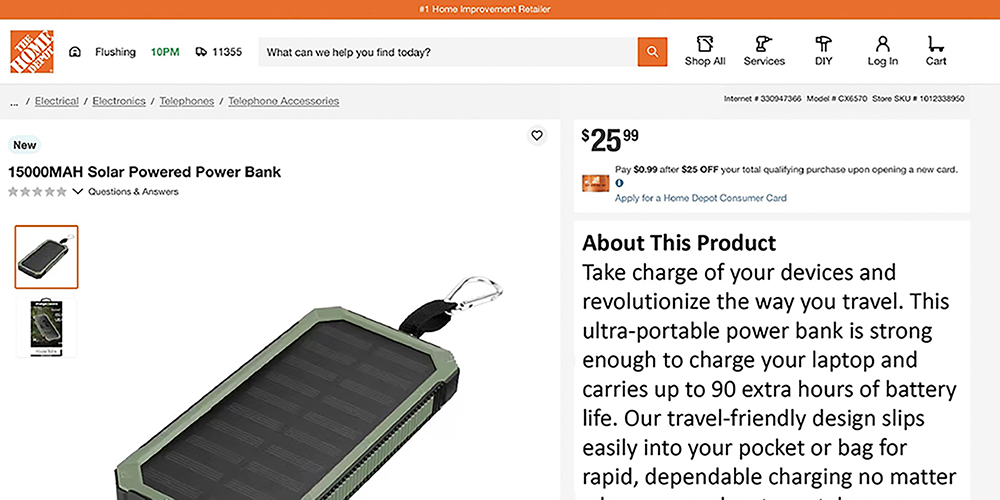Expand the breadcrumb ellipsis
Image resolution: width=1000 pixels, height=500 pixels.
point(14,101)
